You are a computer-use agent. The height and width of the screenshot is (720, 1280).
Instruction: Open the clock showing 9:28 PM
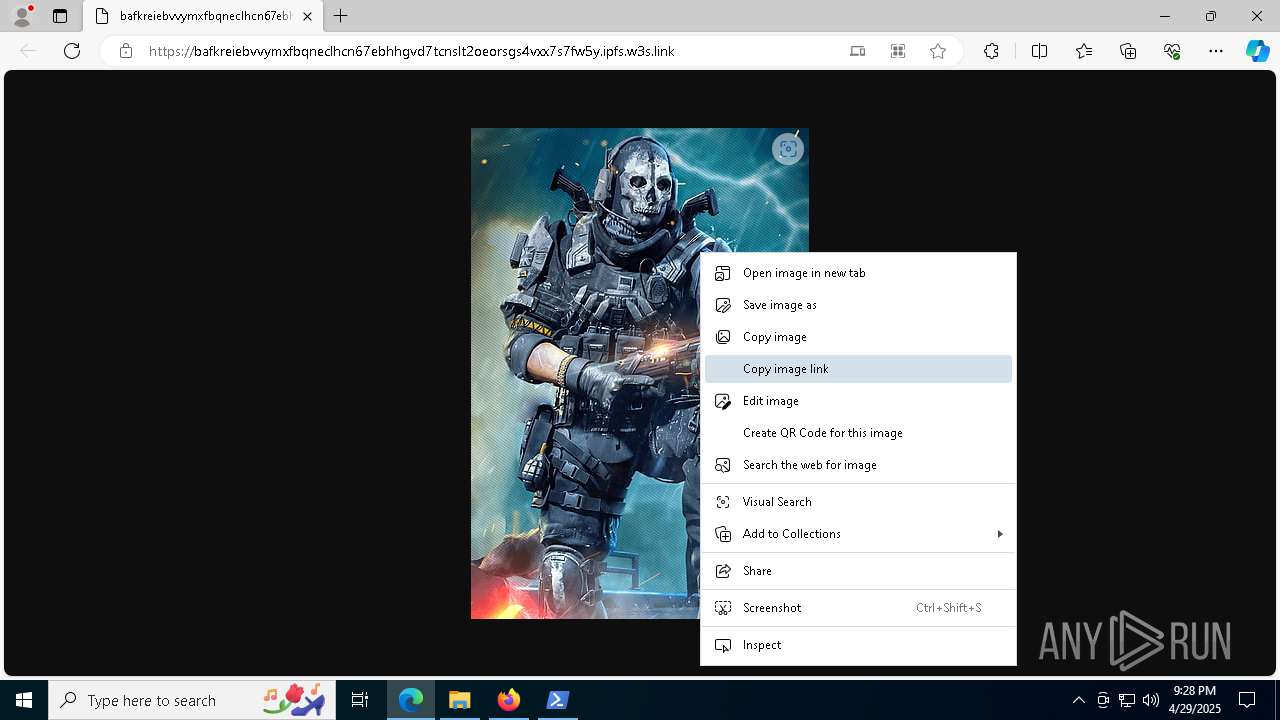click(1196, 700)
